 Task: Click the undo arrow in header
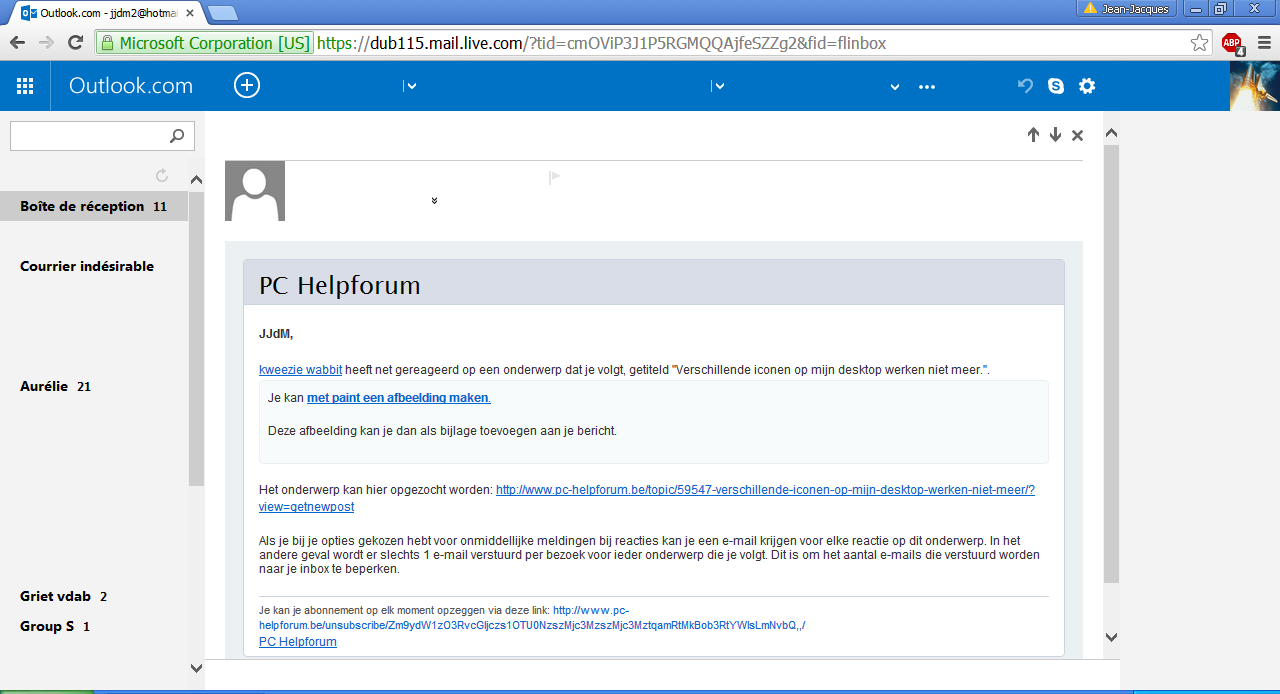(1025, 86)
